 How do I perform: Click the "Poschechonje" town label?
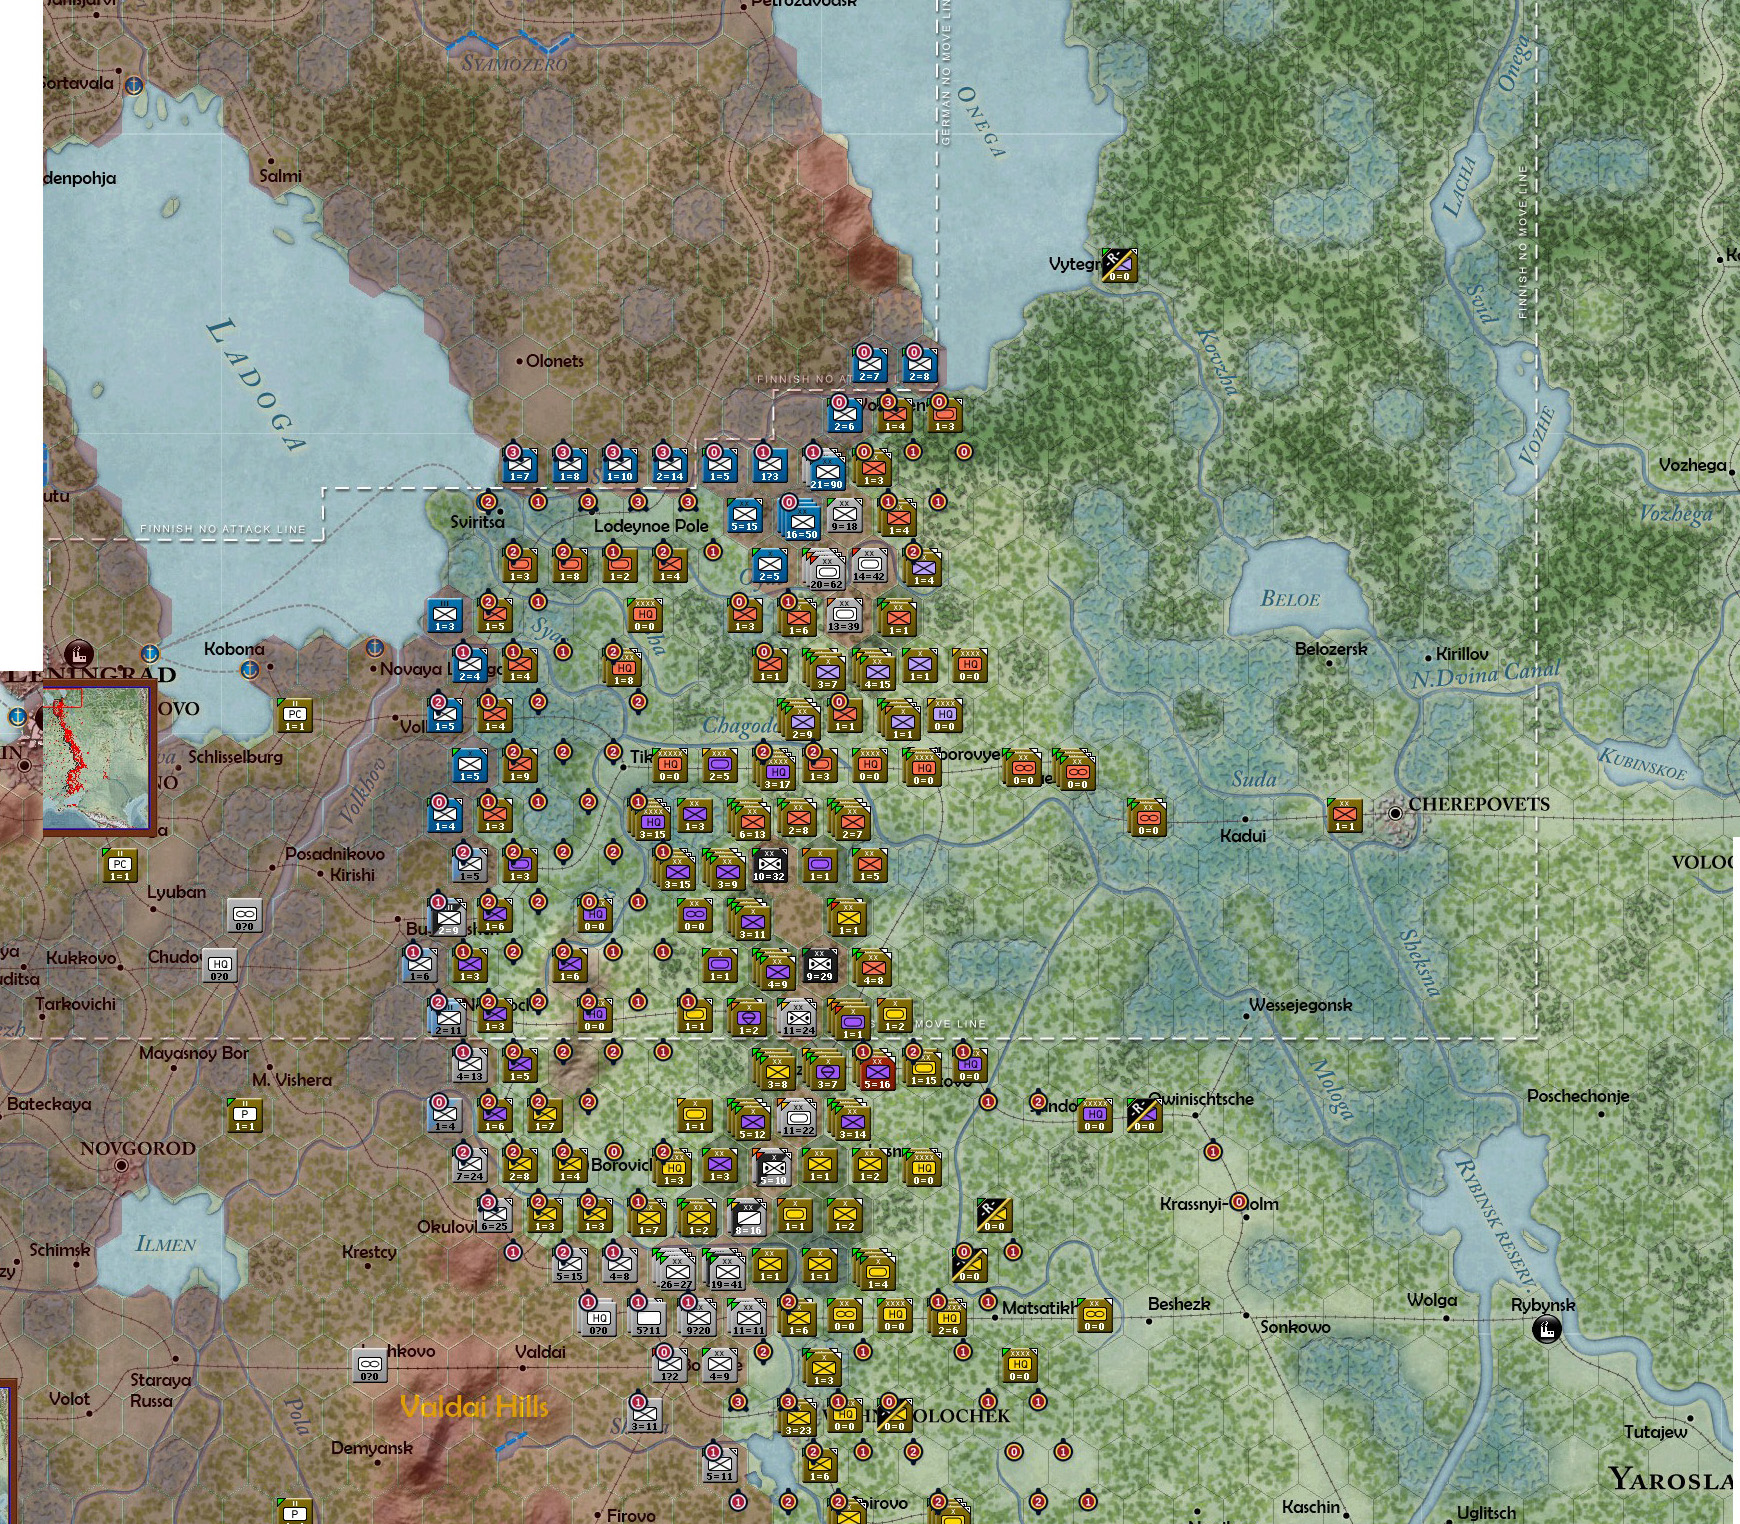(x=1578, y=1096)
